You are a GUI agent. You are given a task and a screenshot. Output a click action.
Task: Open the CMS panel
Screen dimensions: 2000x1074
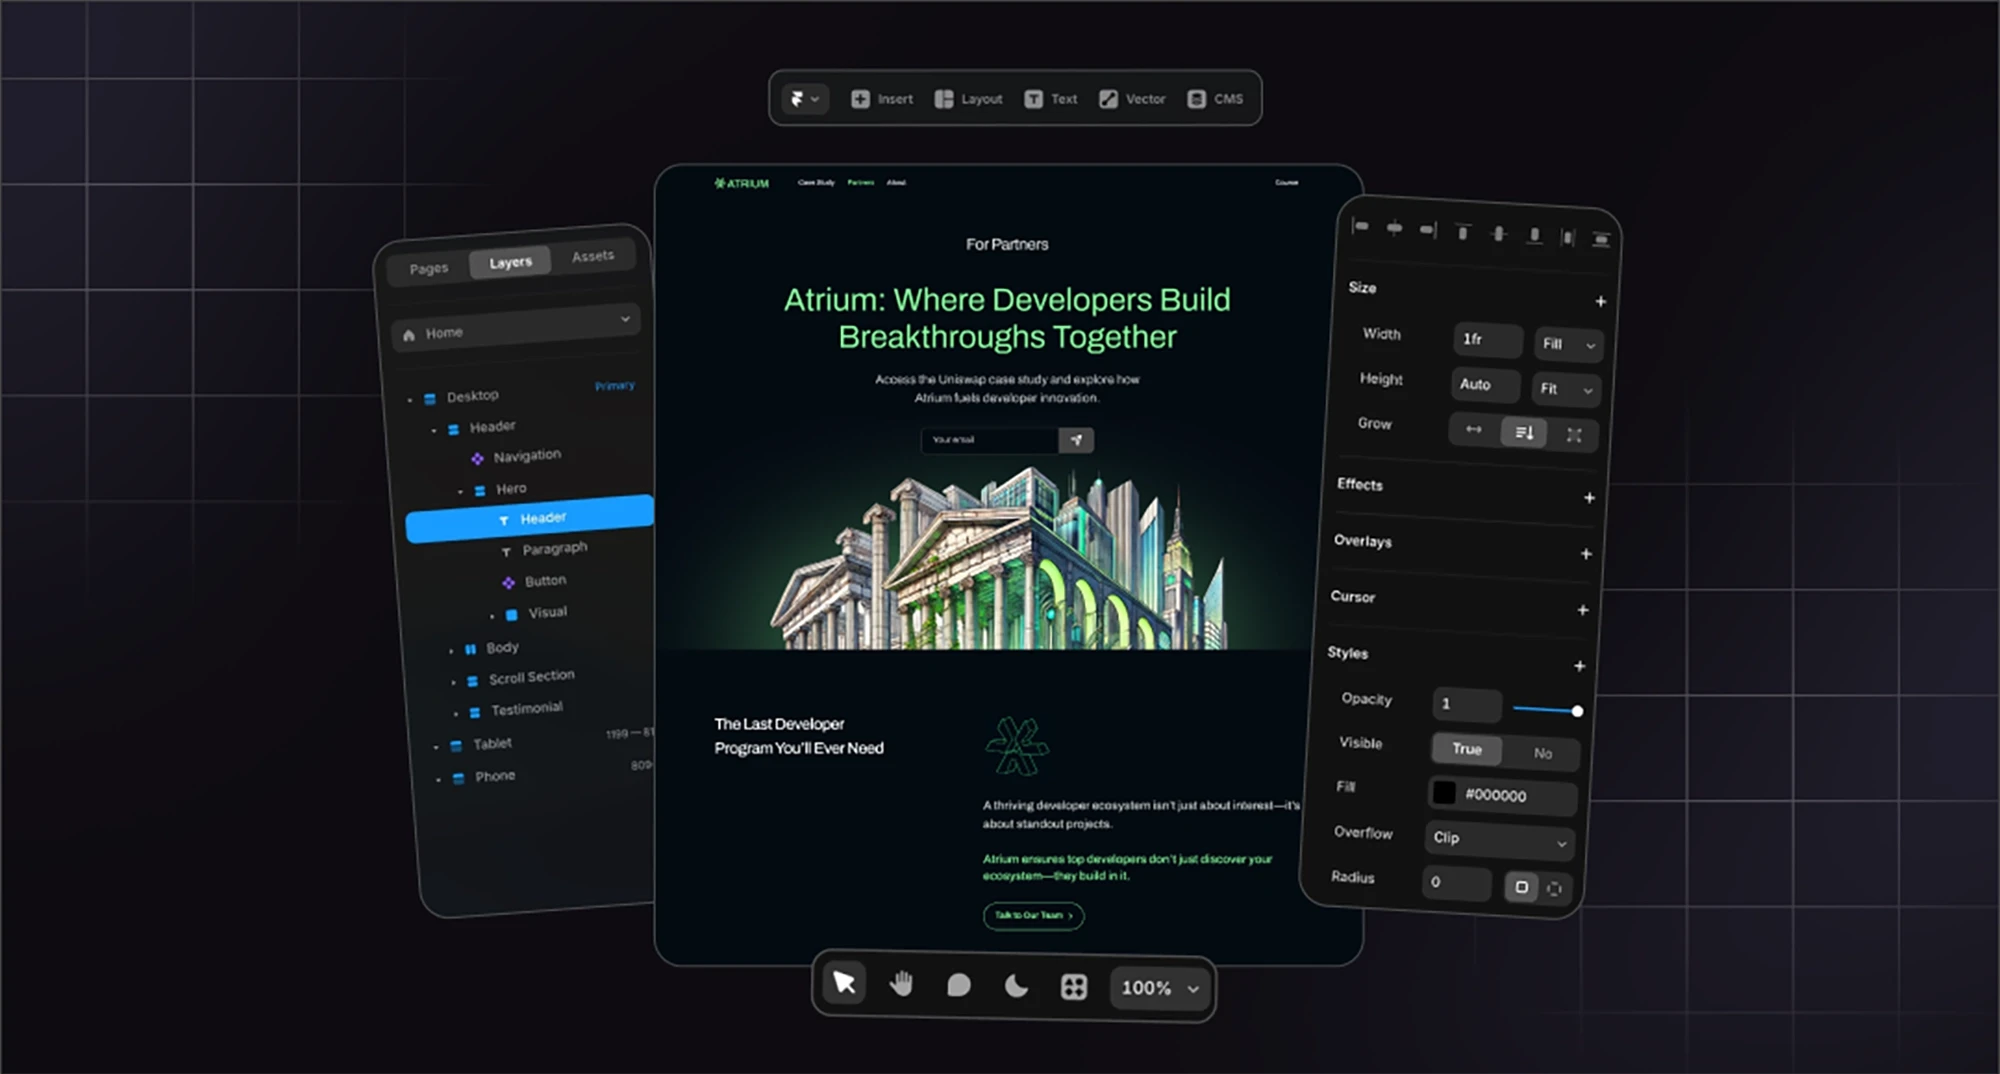(x=1216, y=99)
